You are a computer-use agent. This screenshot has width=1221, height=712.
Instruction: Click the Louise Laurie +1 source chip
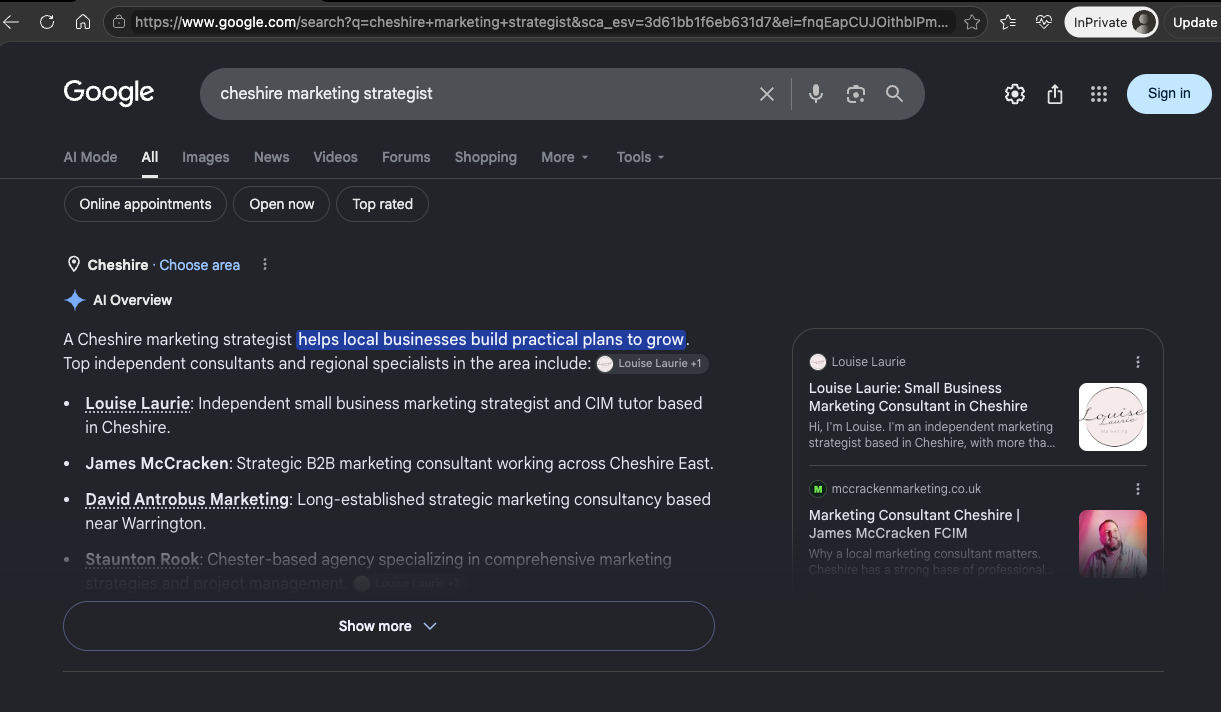click(x=652, y=363)
